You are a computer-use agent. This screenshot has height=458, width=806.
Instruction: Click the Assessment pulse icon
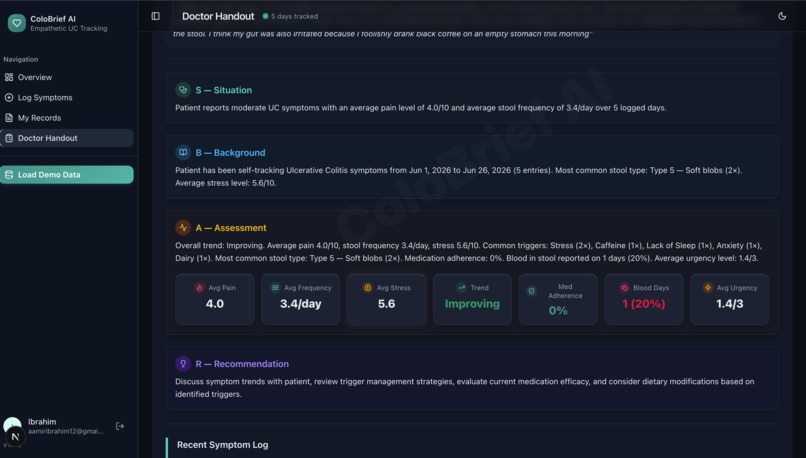[182, 227]
